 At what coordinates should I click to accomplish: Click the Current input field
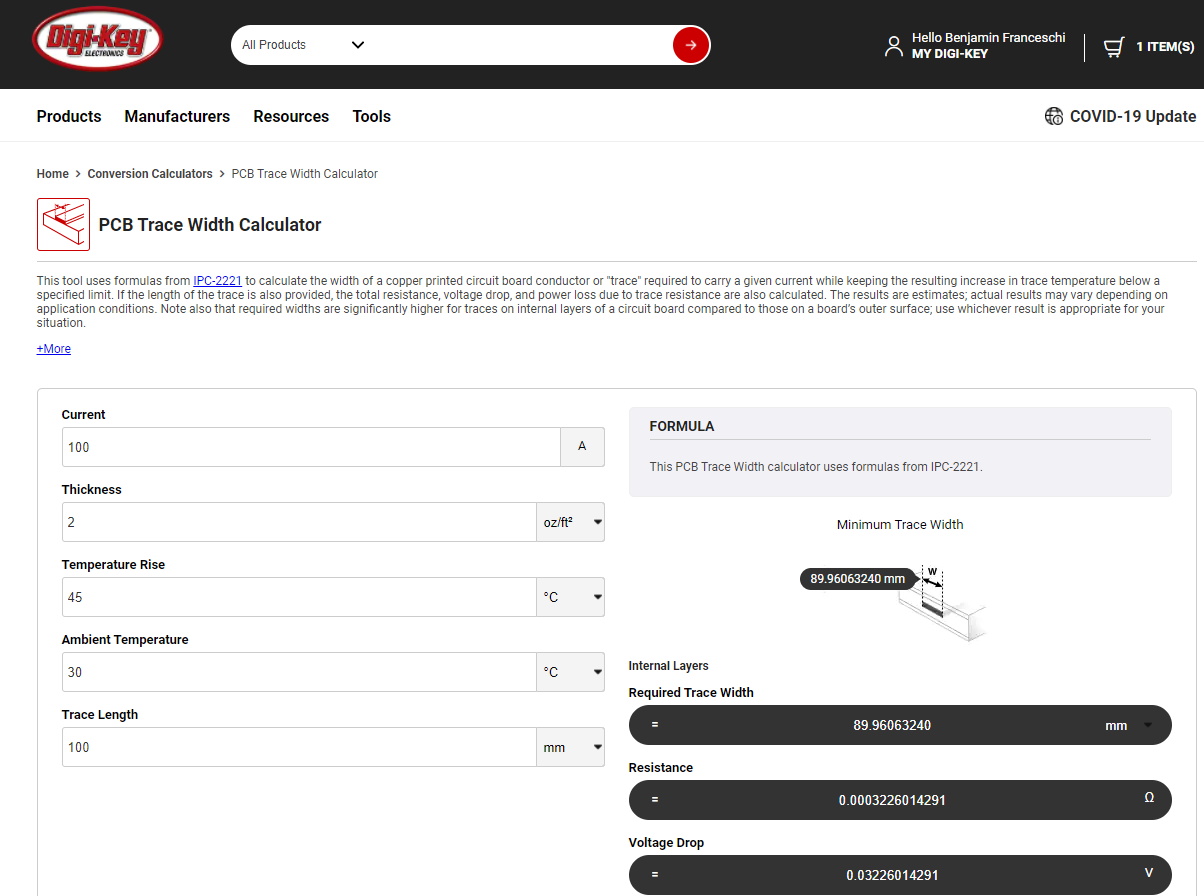point(311,447)
